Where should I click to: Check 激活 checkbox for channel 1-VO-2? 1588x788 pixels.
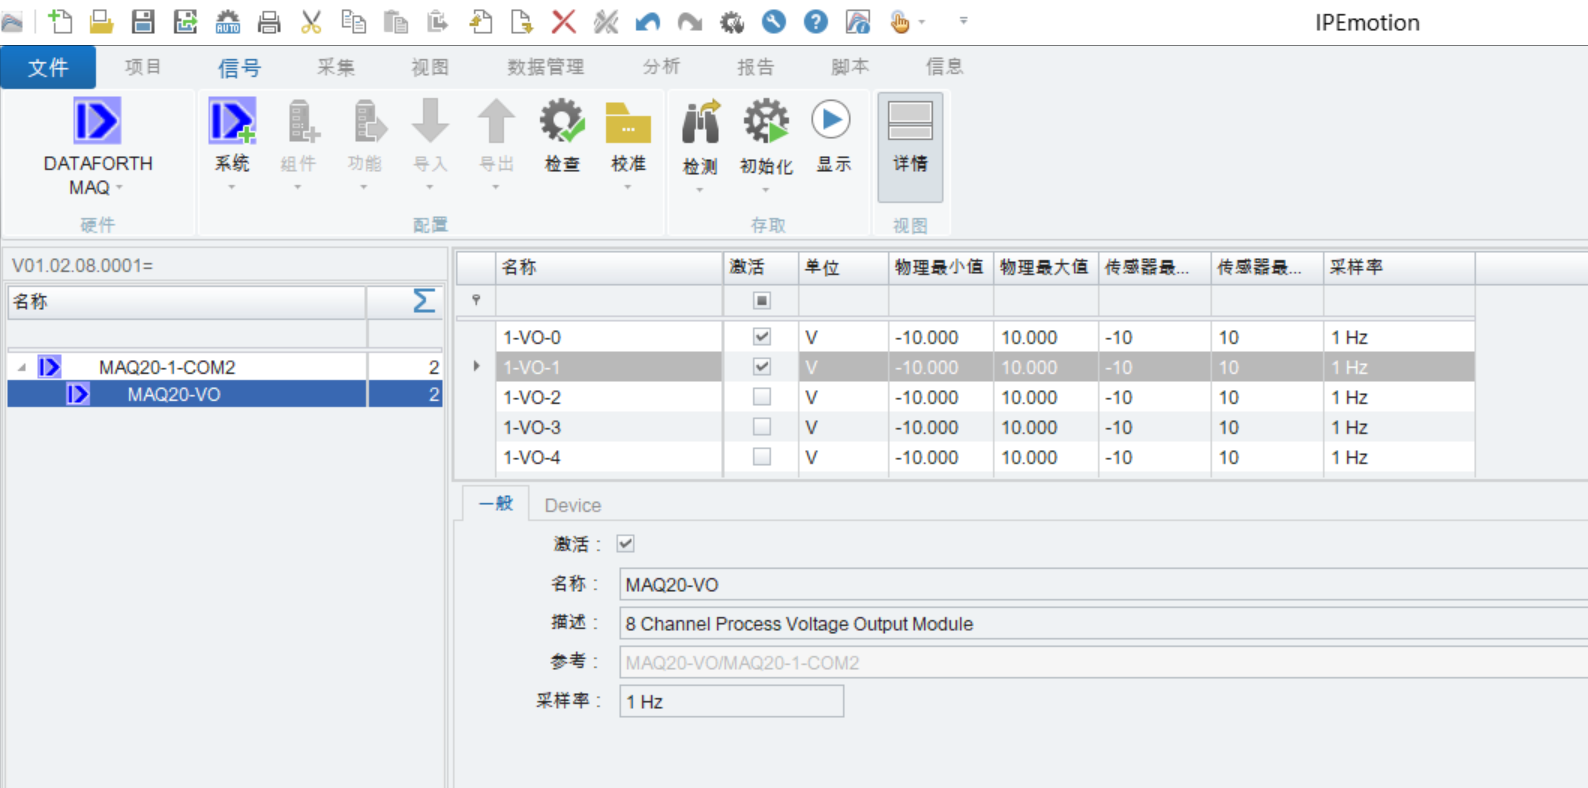[x=762, y=397]
